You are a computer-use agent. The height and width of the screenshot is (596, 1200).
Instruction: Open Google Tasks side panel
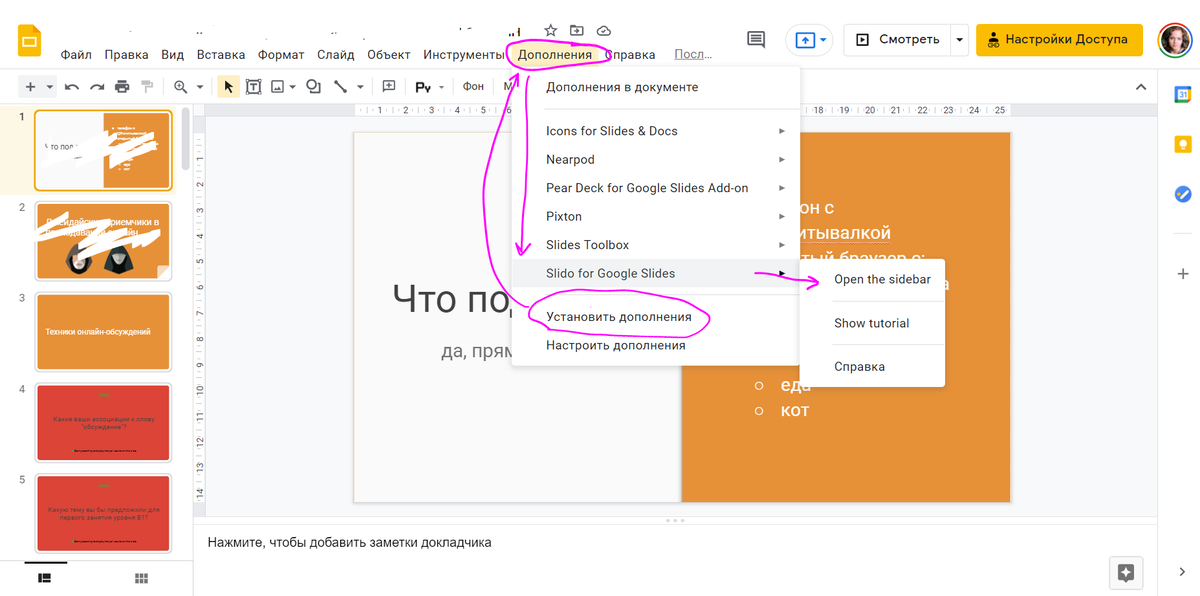1182,194
